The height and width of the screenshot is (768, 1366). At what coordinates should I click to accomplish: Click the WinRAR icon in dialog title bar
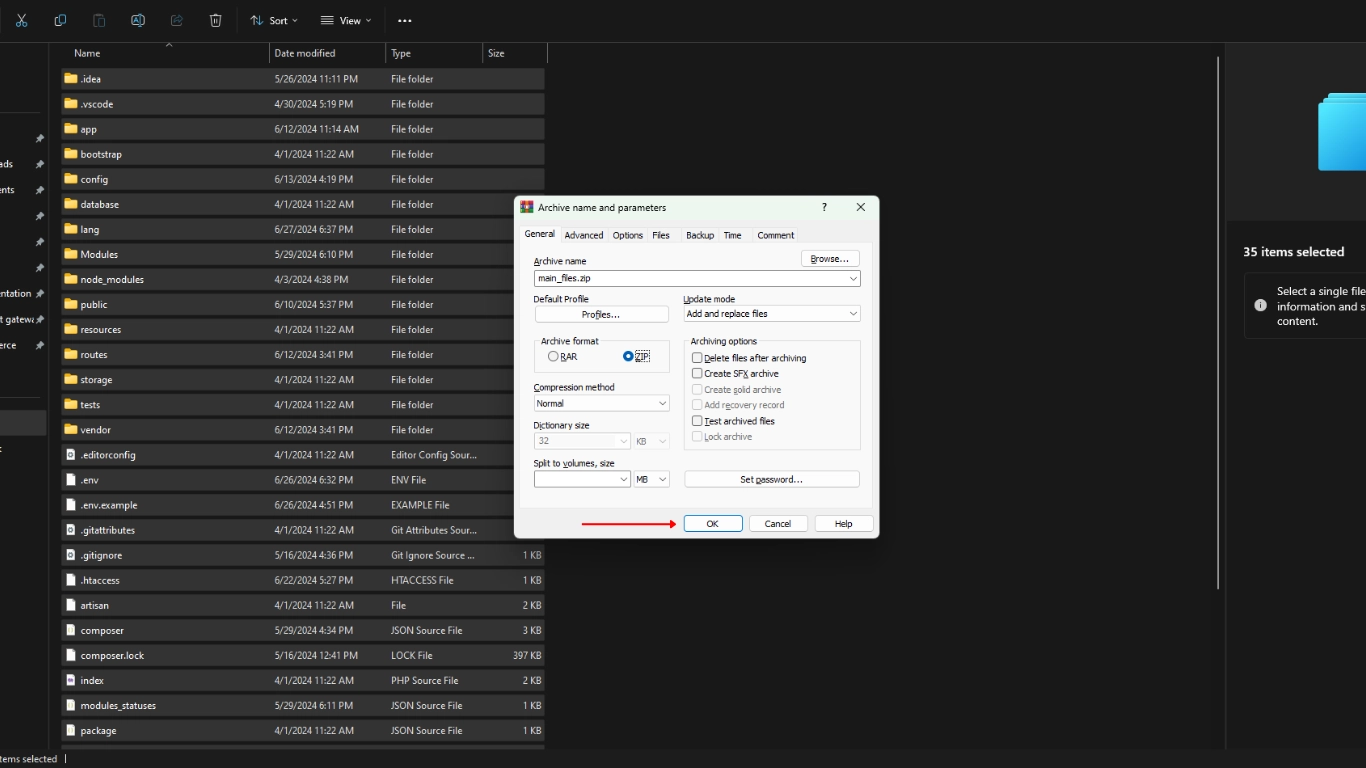coord(527,207)
